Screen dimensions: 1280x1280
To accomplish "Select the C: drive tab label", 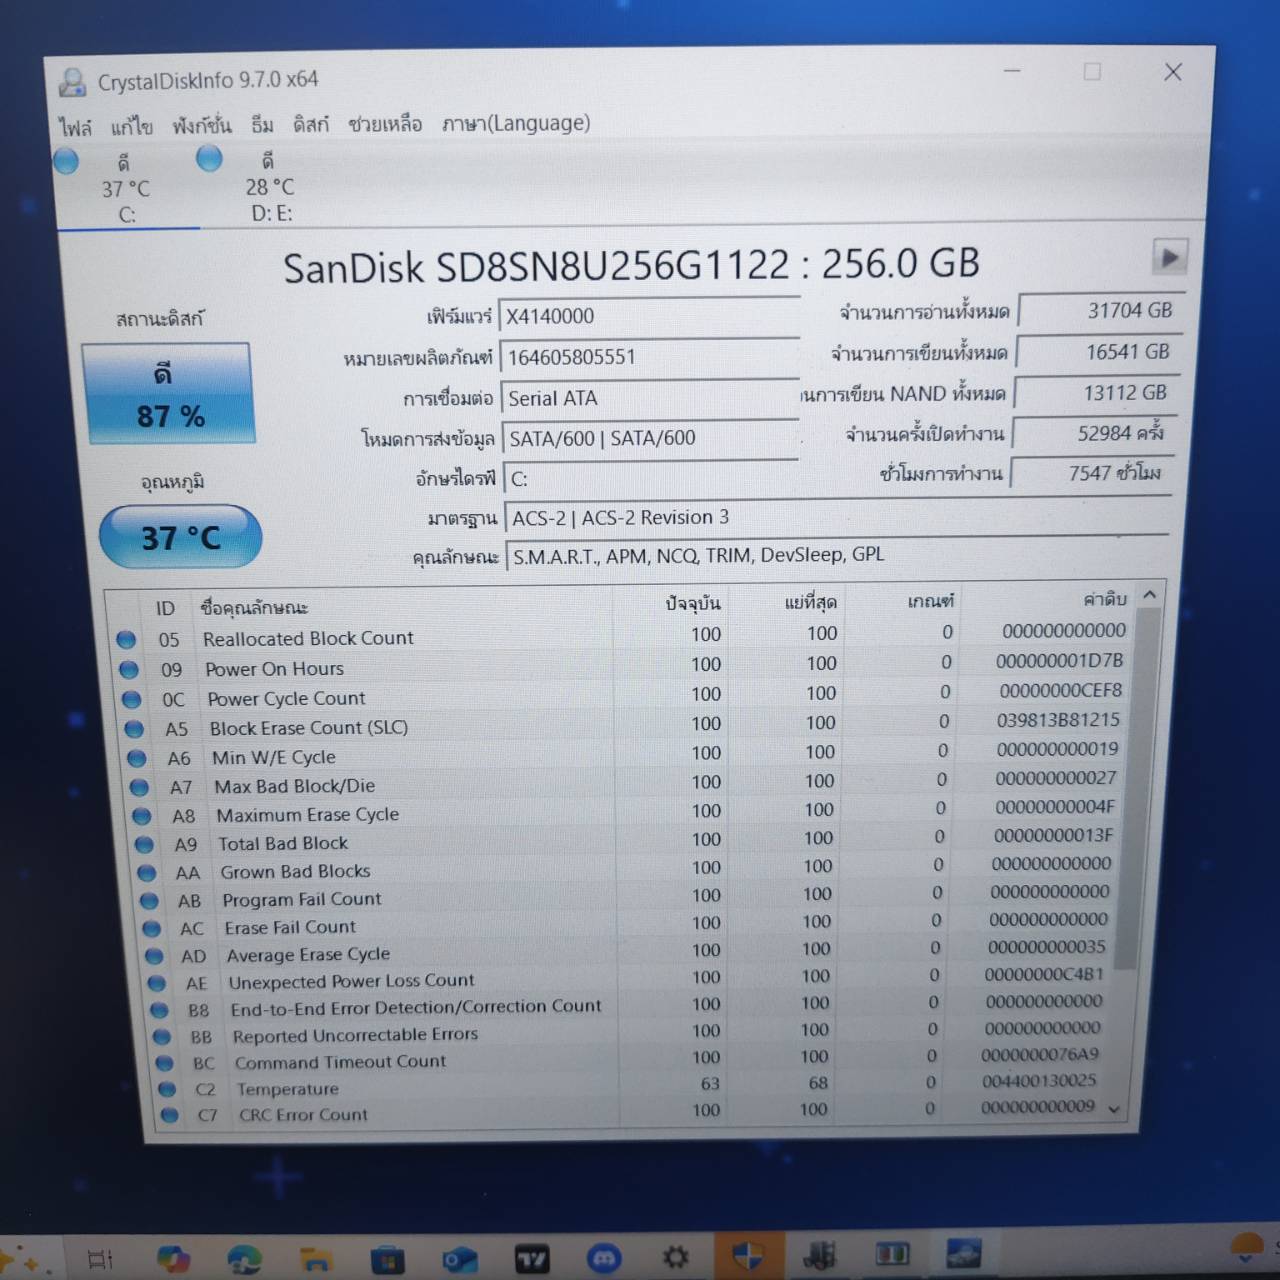I will (x=127, y=215).
